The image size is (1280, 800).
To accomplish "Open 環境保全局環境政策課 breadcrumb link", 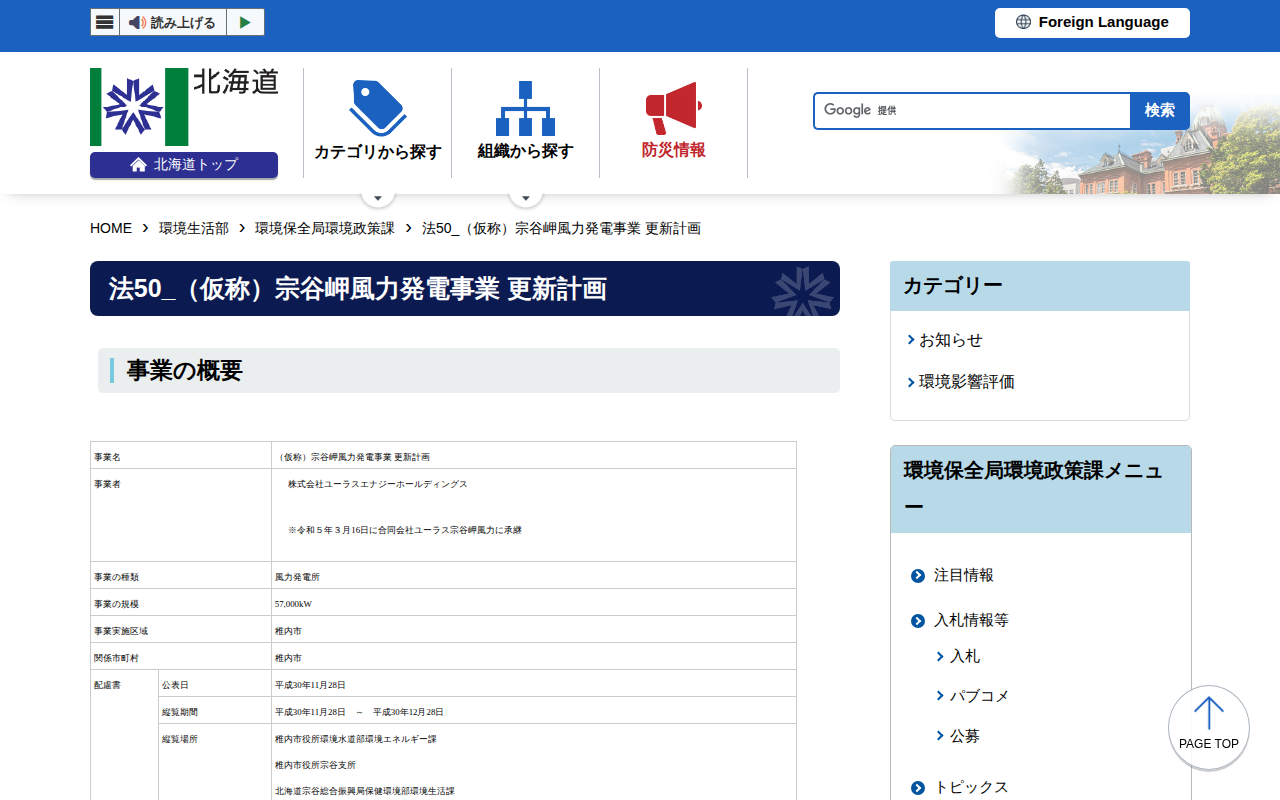I will (x=325, y=228).
